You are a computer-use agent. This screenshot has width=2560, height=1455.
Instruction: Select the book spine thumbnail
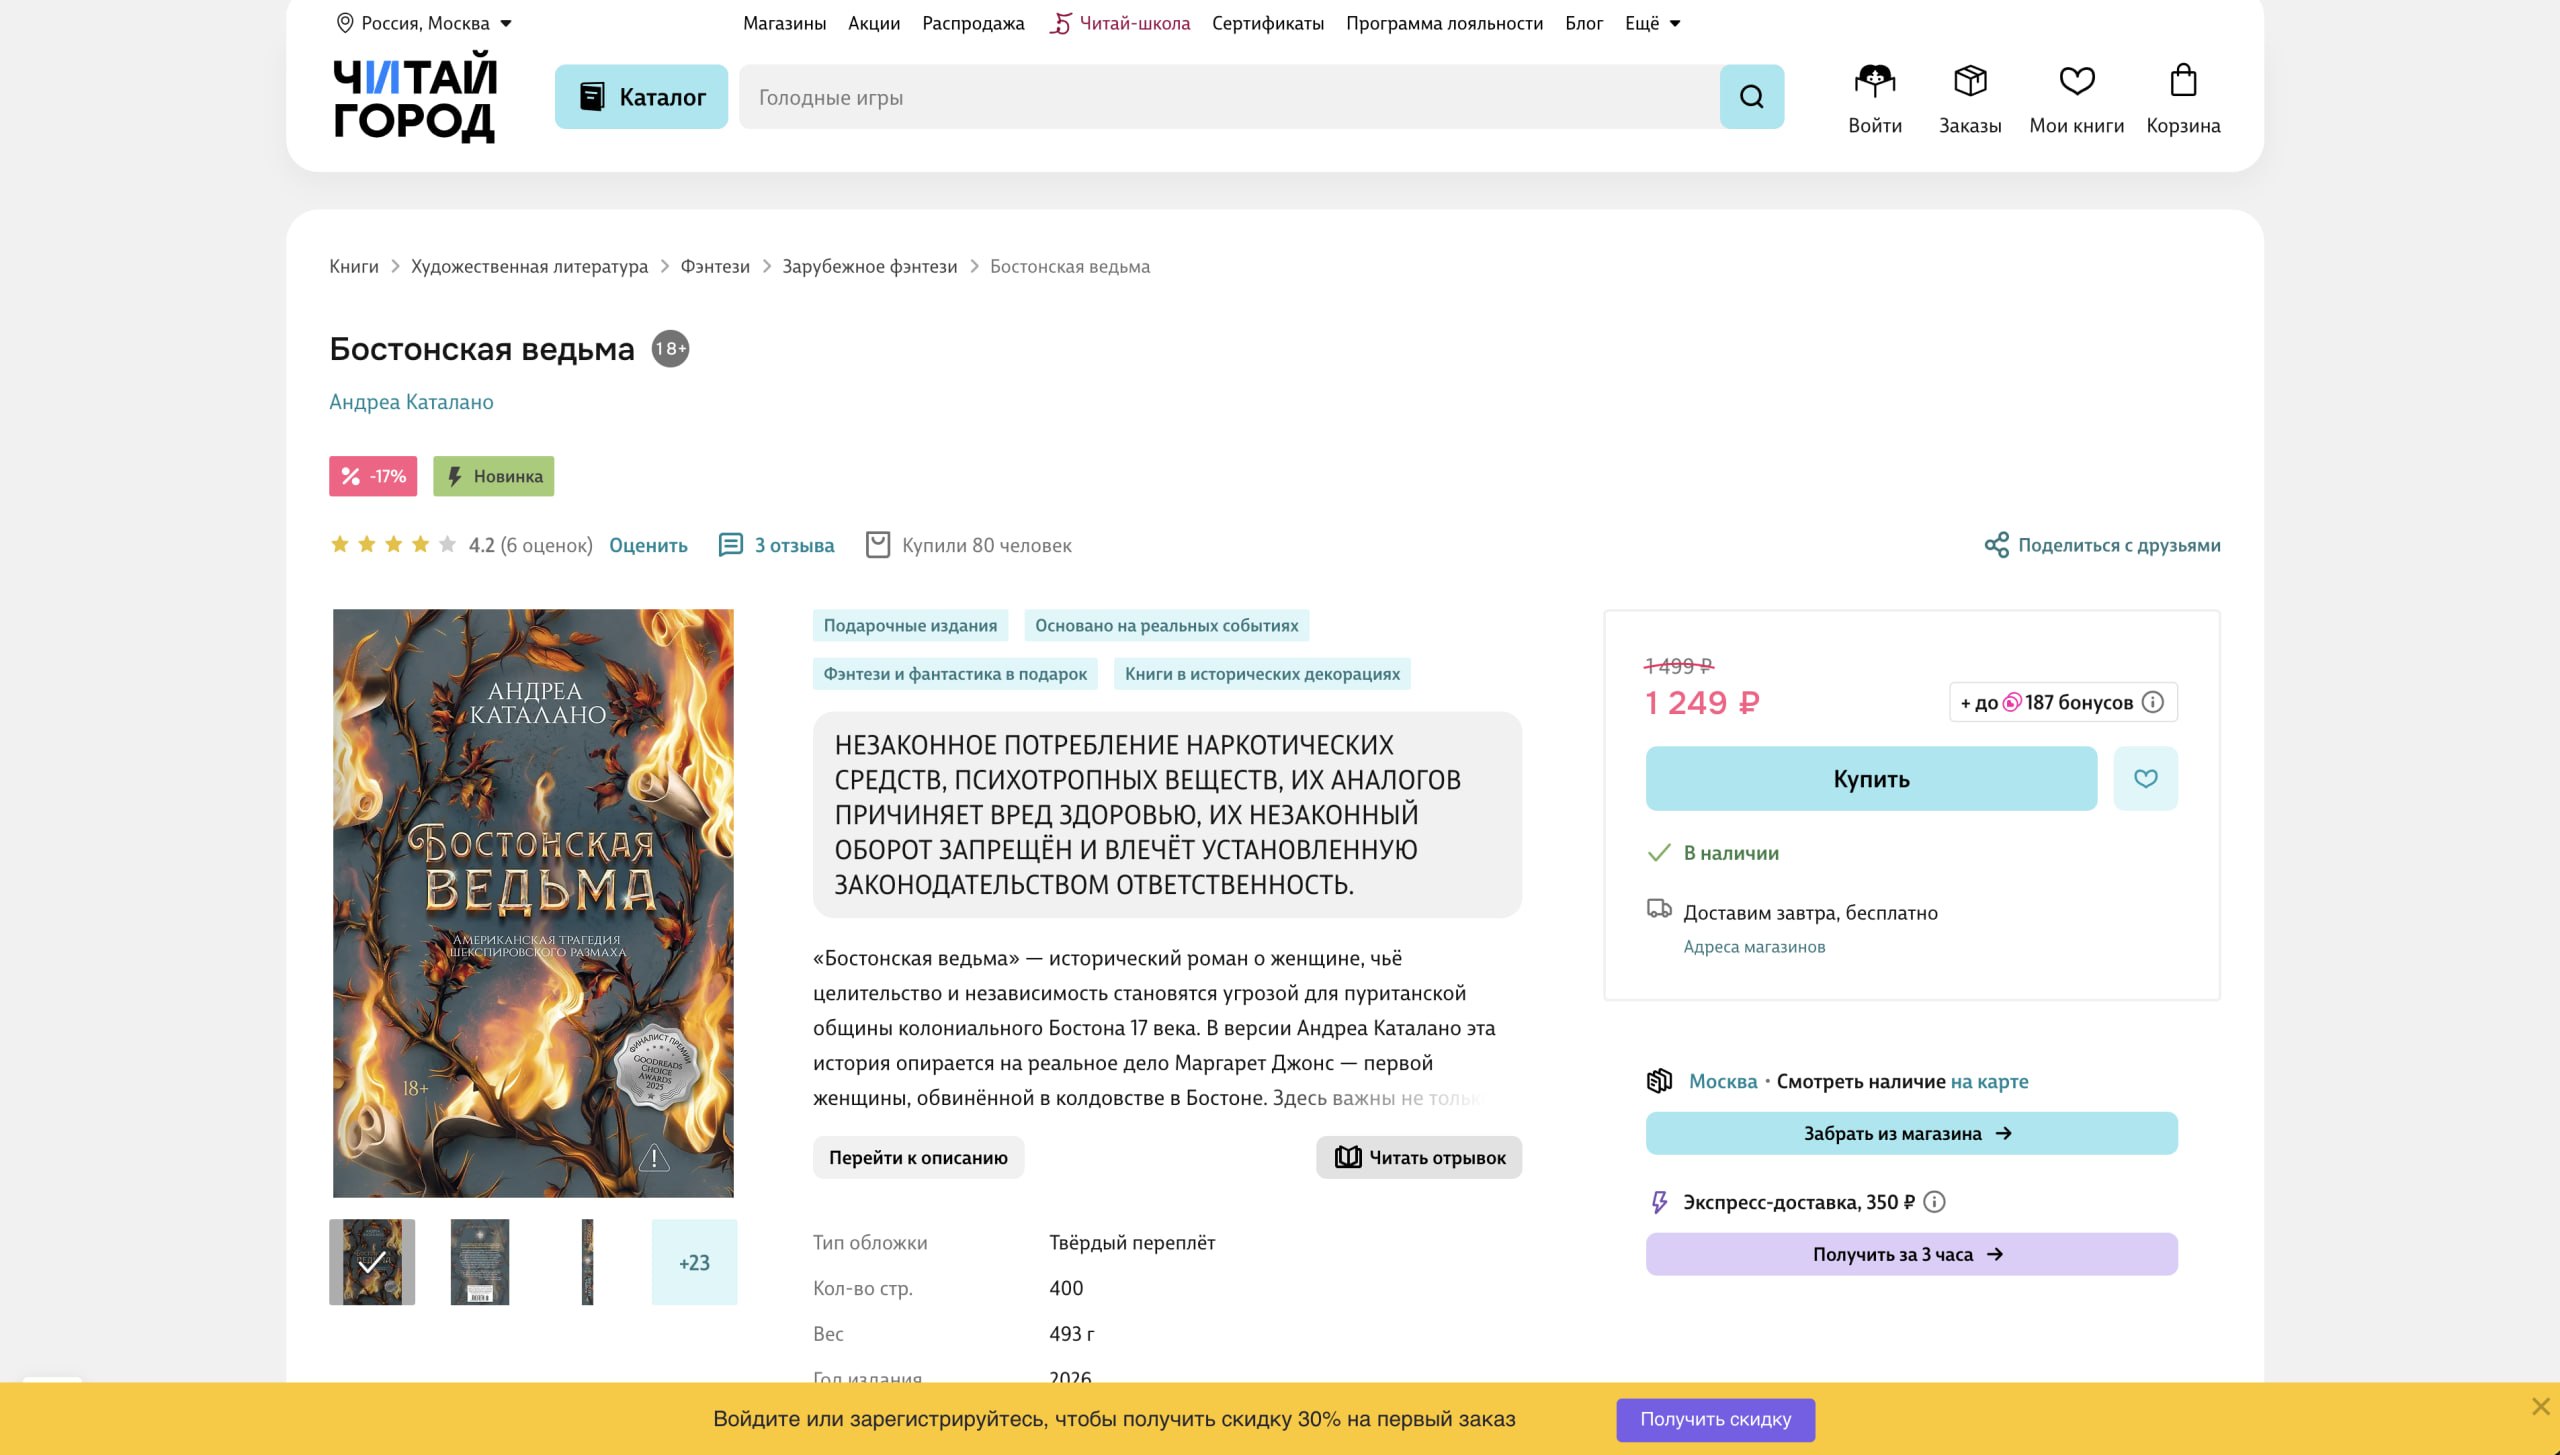587,1262
